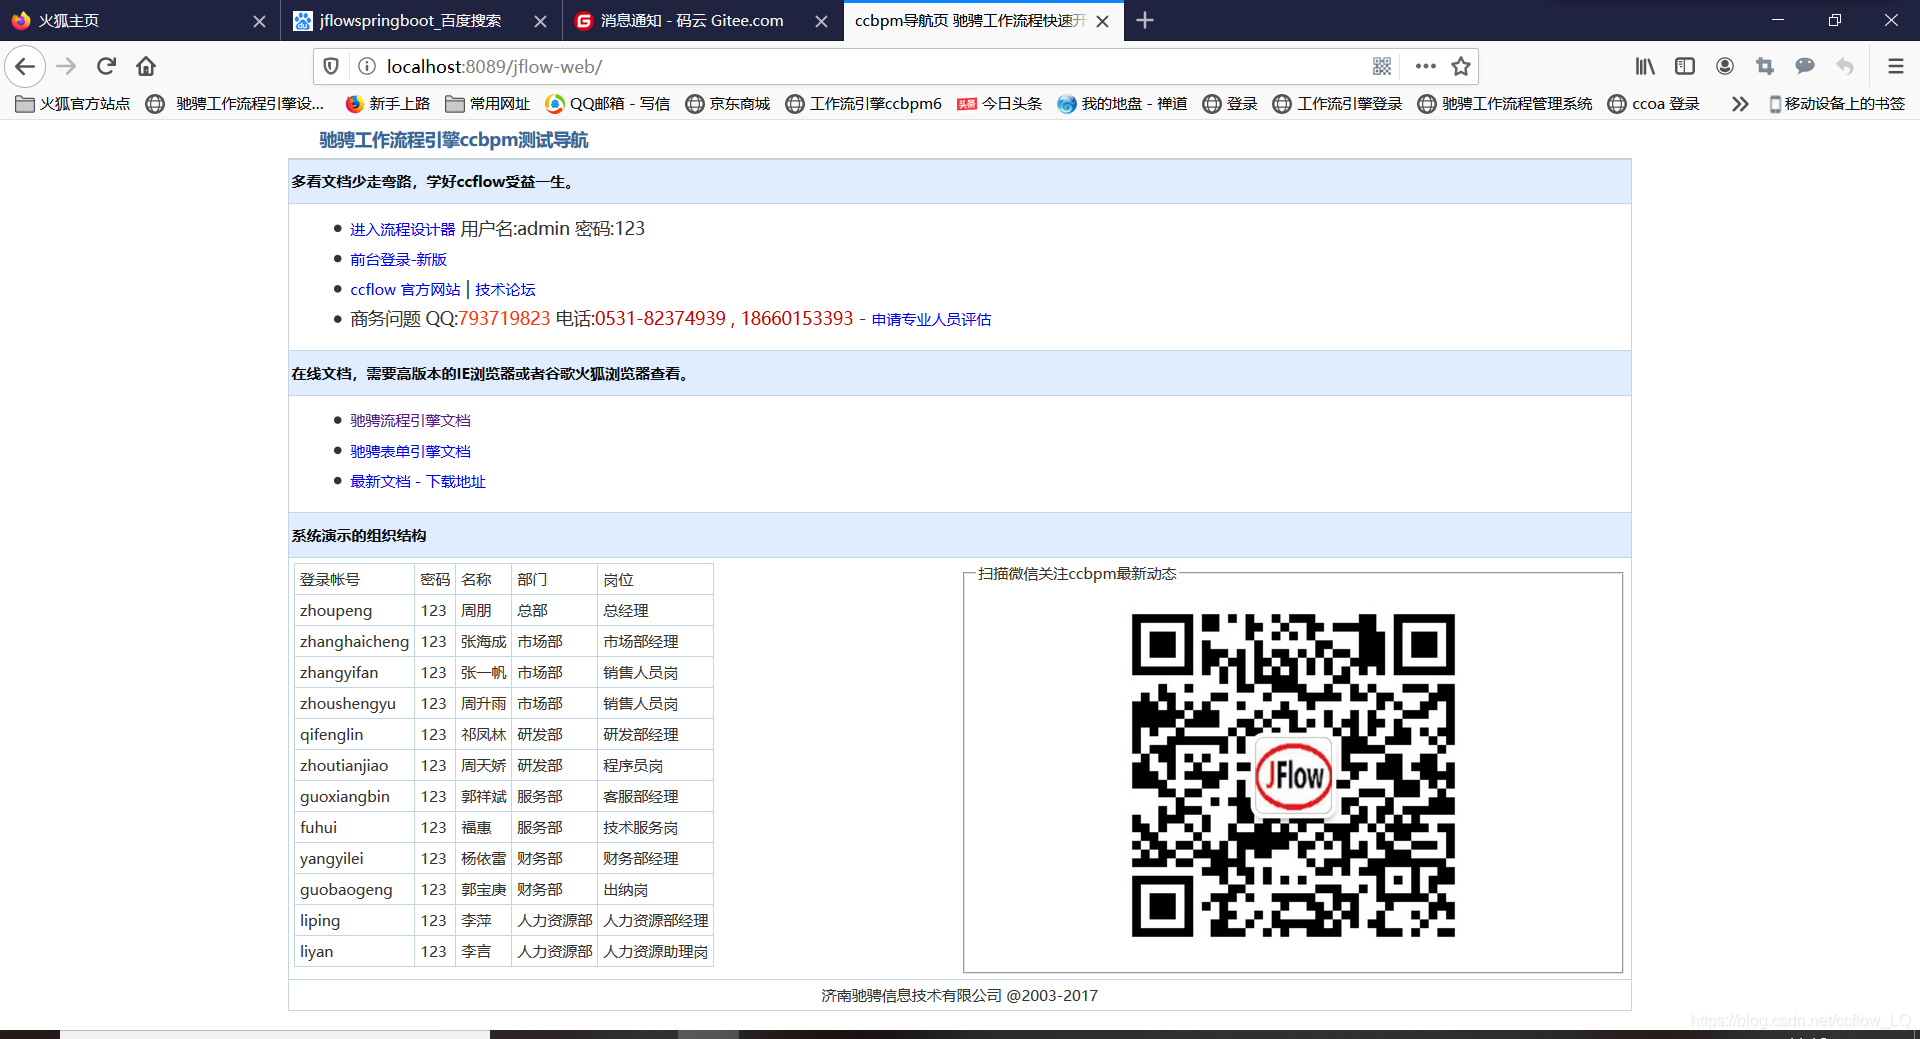Click guoxiangbin account cell

pyautogui.click(x=355, y=797)
